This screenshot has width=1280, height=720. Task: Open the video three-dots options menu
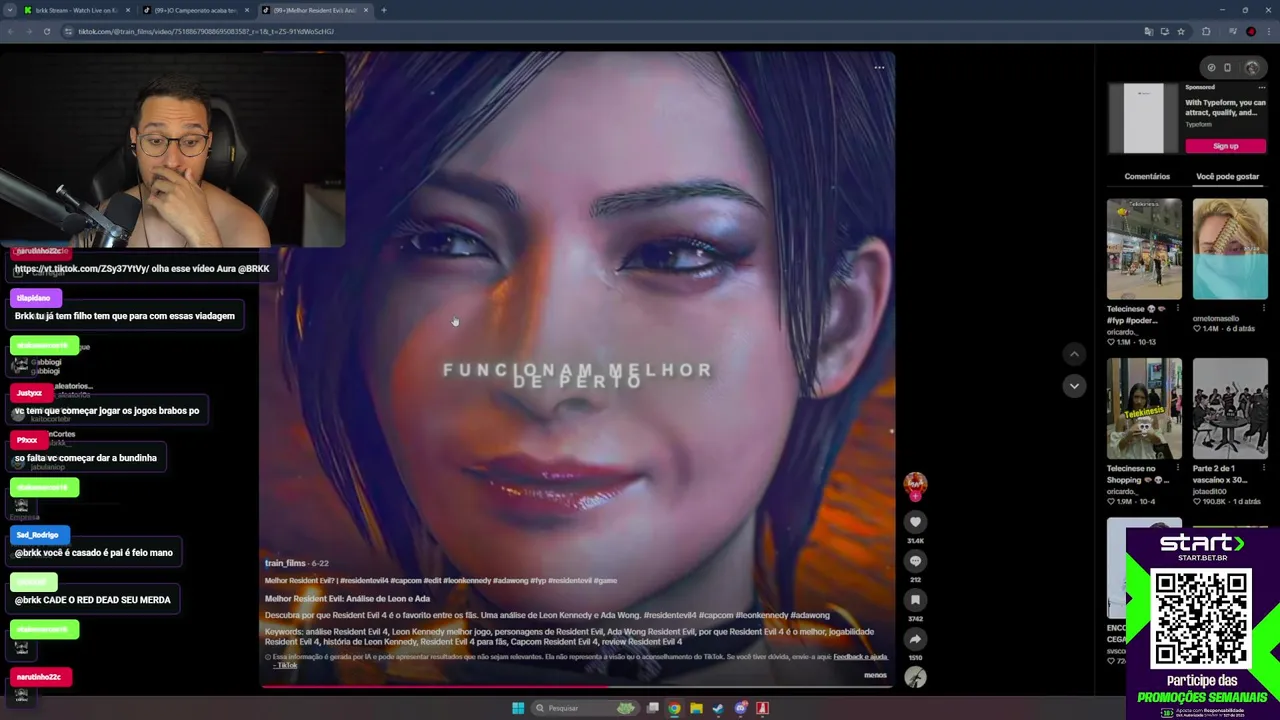(879, 68)
